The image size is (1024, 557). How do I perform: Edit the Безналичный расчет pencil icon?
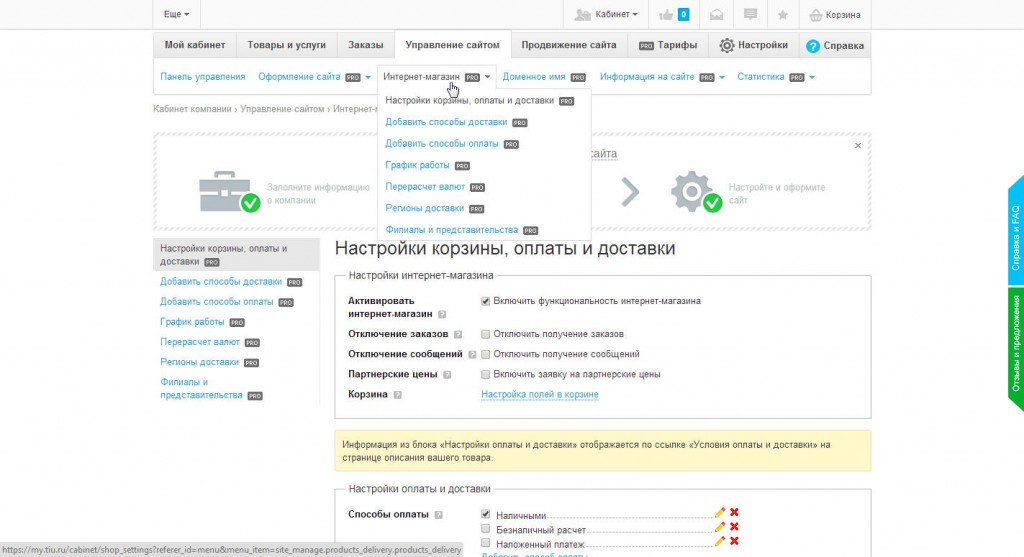pos(720,527)
